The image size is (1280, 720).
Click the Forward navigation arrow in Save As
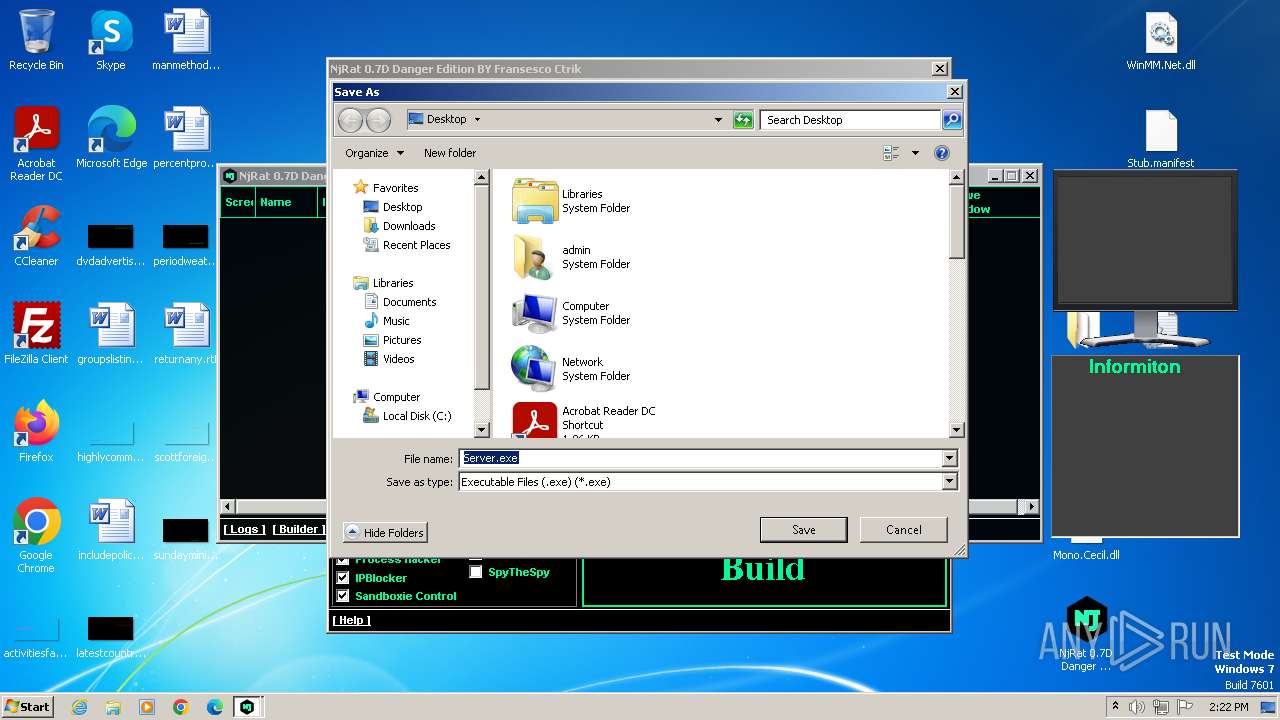click(378, 120)
